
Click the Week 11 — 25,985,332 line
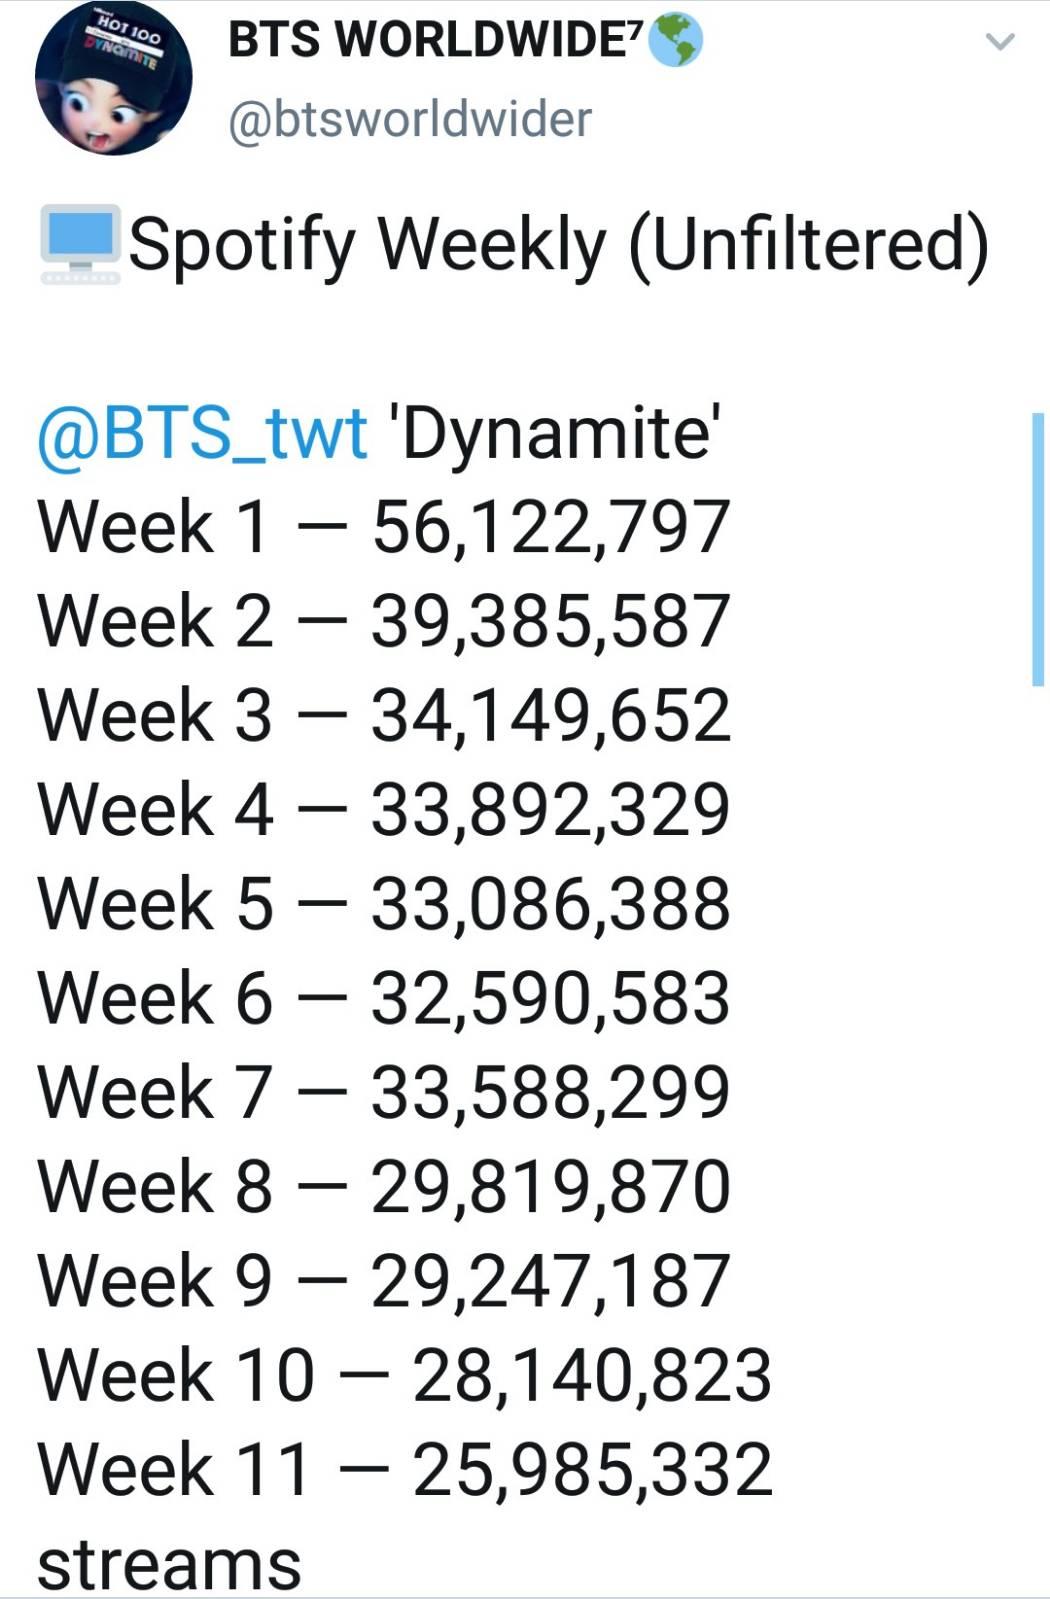click(x=405, y=1467)
